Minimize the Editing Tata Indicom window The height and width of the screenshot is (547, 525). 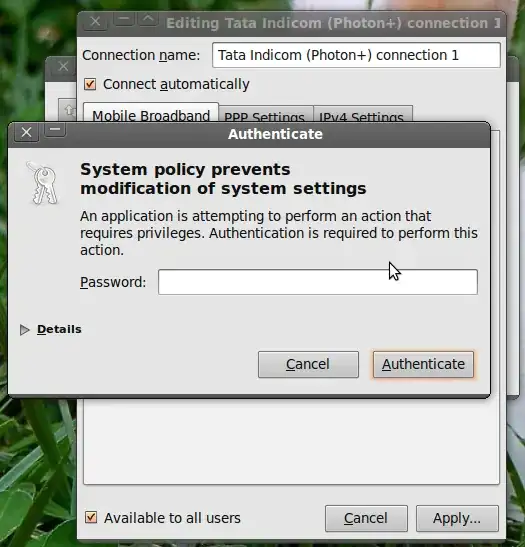click(124, 19)
